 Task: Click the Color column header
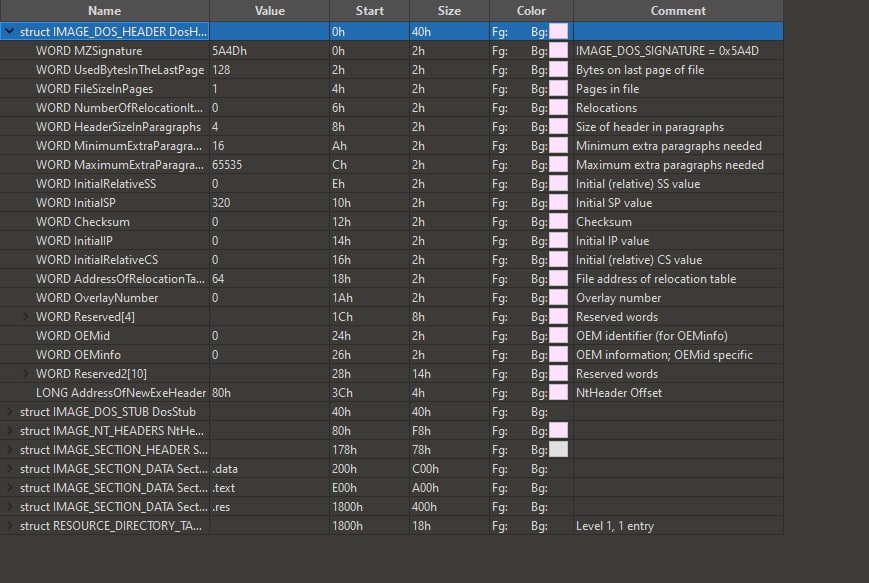[x=531, y=11]
